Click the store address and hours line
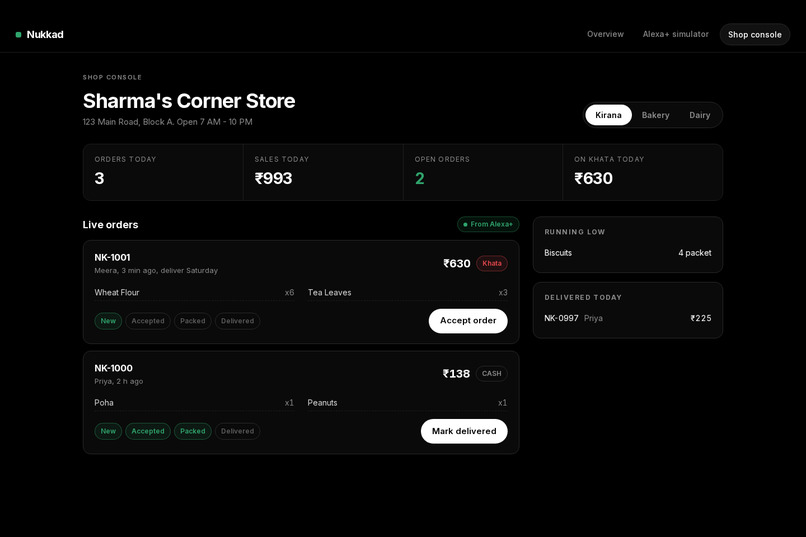The width and height of the screenshot is (806, 537). pyautogui.click(x=168, y=122)
